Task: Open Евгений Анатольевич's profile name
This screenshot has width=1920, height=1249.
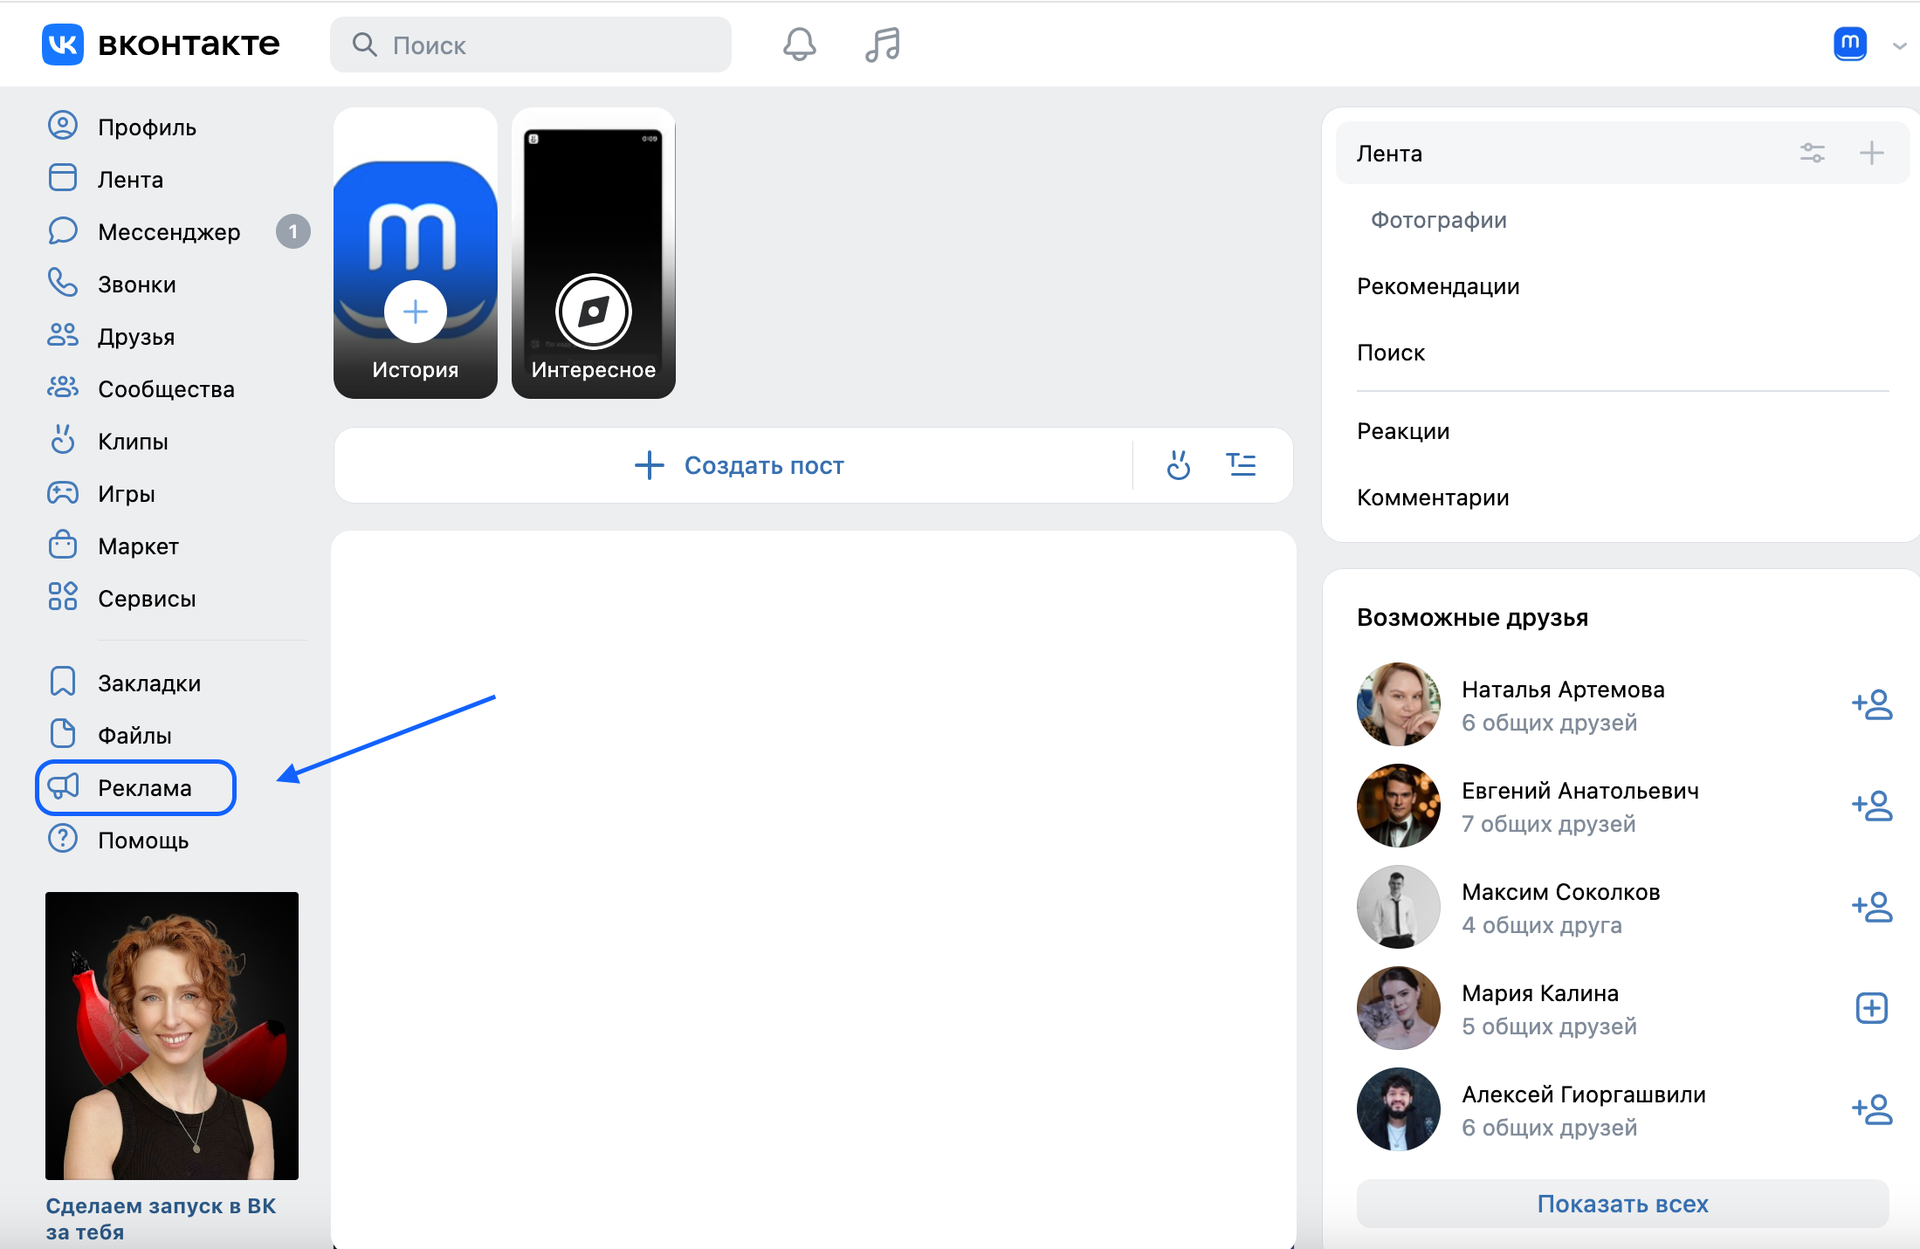Action: pos(1580,791)
